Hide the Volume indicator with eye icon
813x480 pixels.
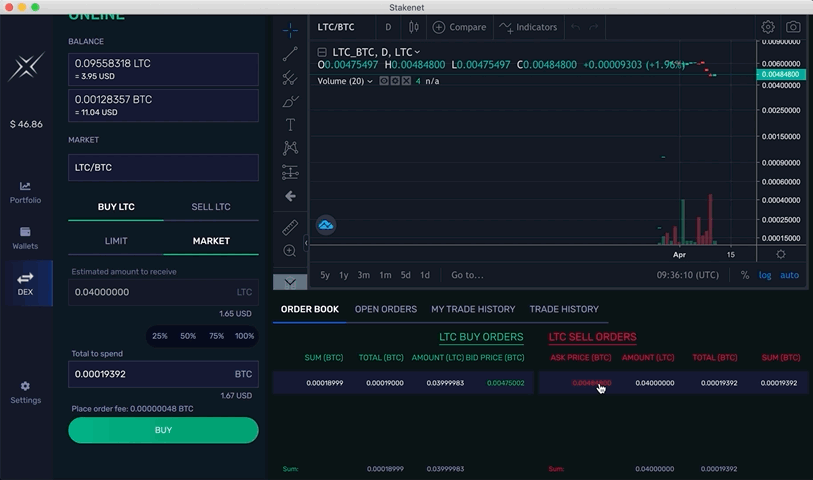[x=384, y=81]
